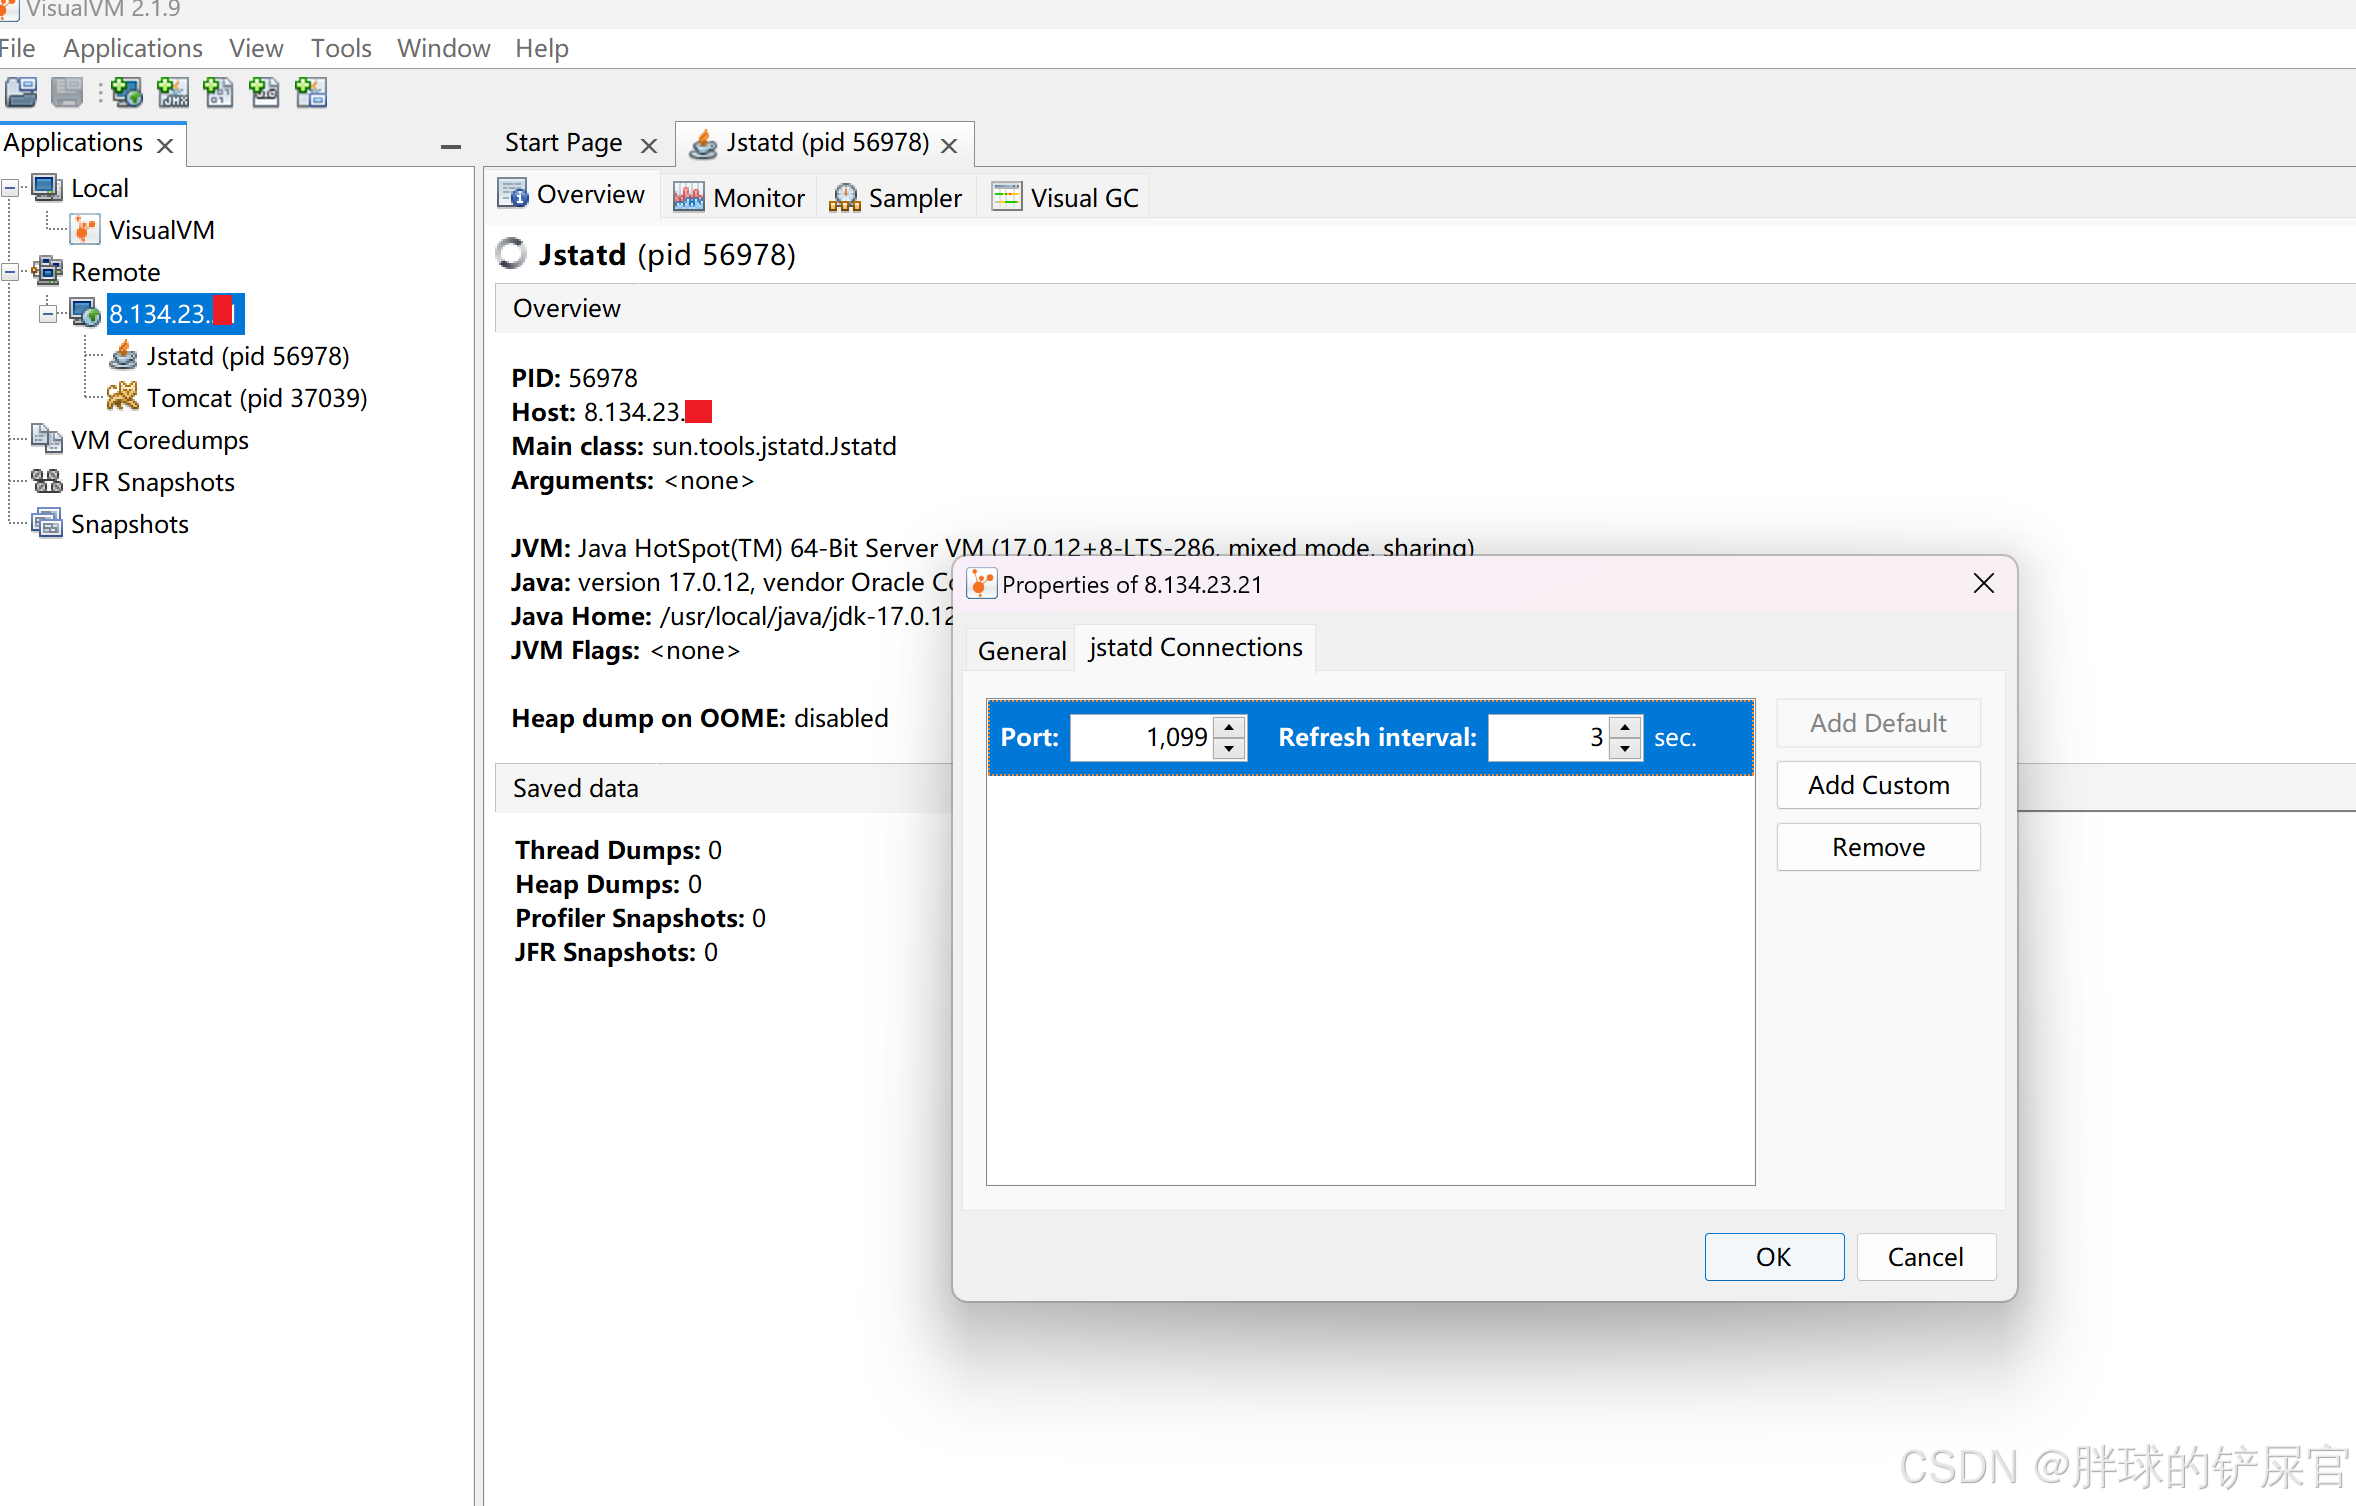Select the Tomcat (pid 37039) node
2356x1506 pixels.
(256, 398)
